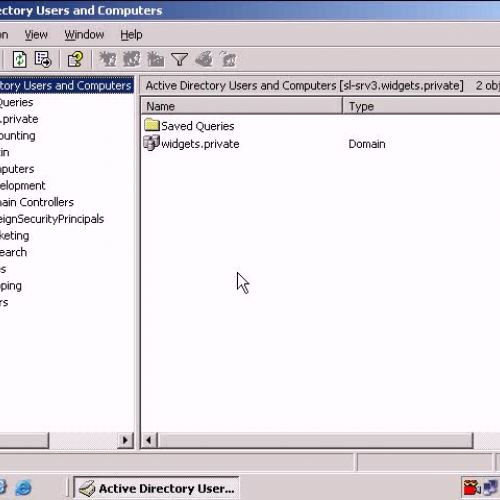The width and height of the screenshot is (500, 500).
Task: Click the list pane horizontal scrollbar thumb
Action: tap(315, 440)
